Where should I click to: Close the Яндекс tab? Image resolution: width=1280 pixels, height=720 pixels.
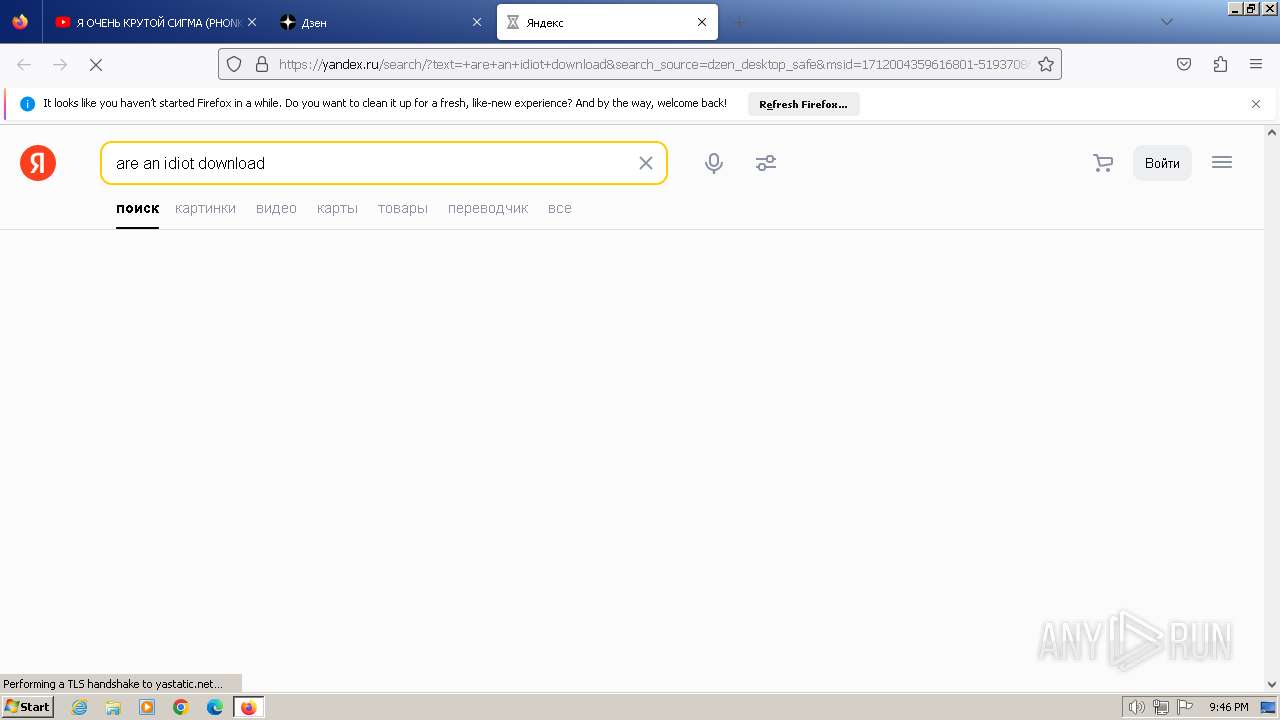click(x=702, y=22)
